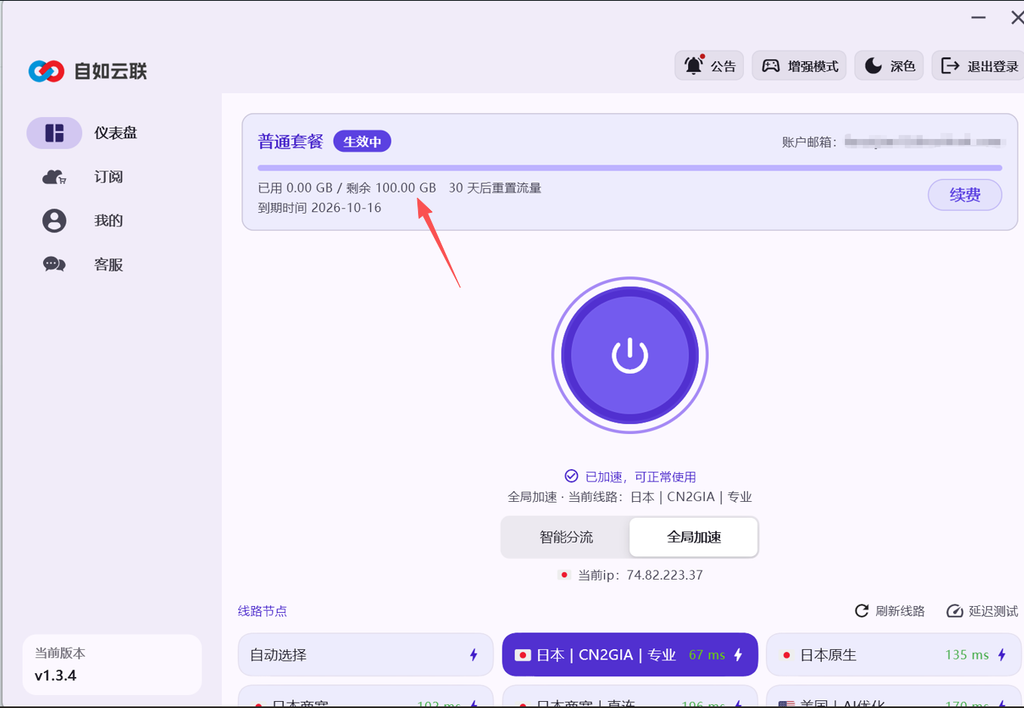Click the v1.3.4 version number
Screen dimensions: 1024x708
click(x=56, y=675)
